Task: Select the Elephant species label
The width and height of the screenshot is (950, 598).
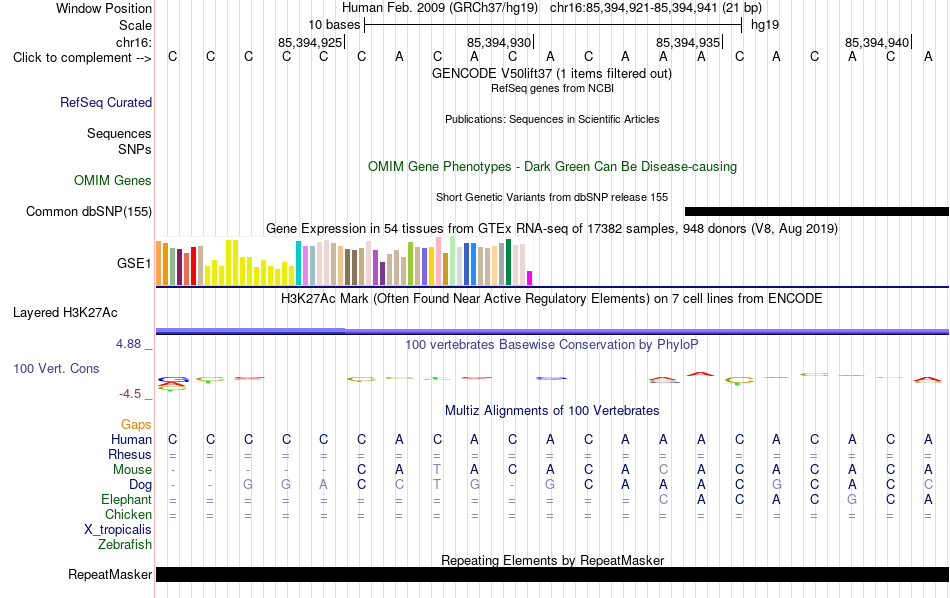Action: pyautogui.click(x=126, y=500)
